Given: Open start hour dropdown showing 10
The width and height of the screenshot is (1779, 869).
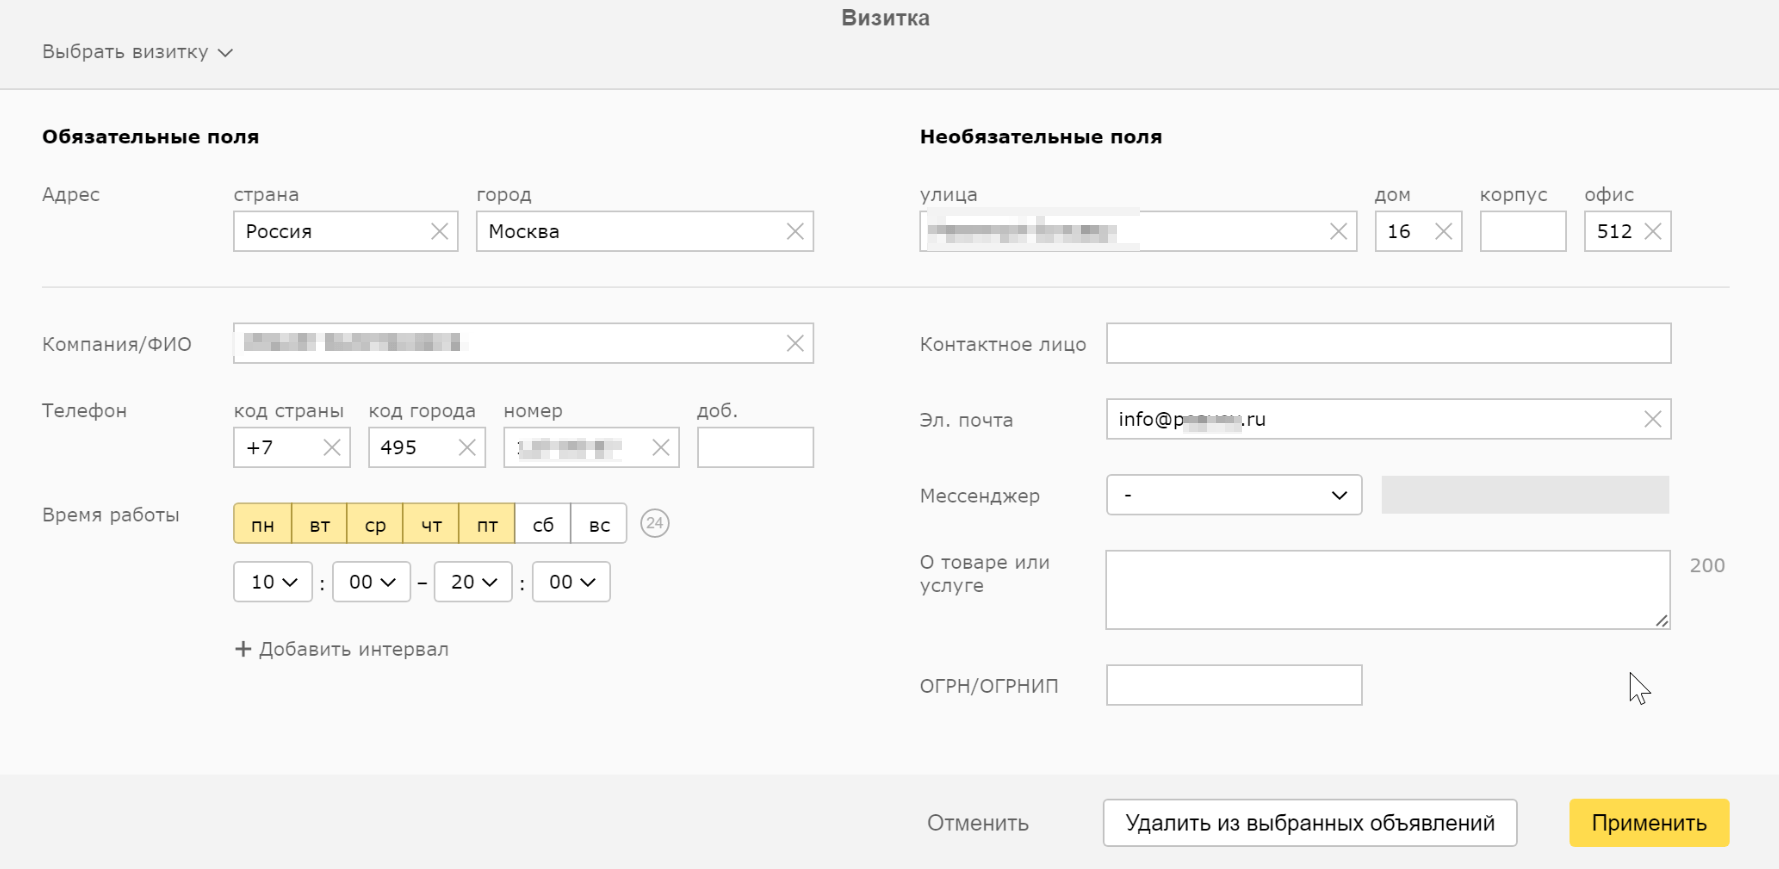Looking at the screenshot, I should coord(273,582).
